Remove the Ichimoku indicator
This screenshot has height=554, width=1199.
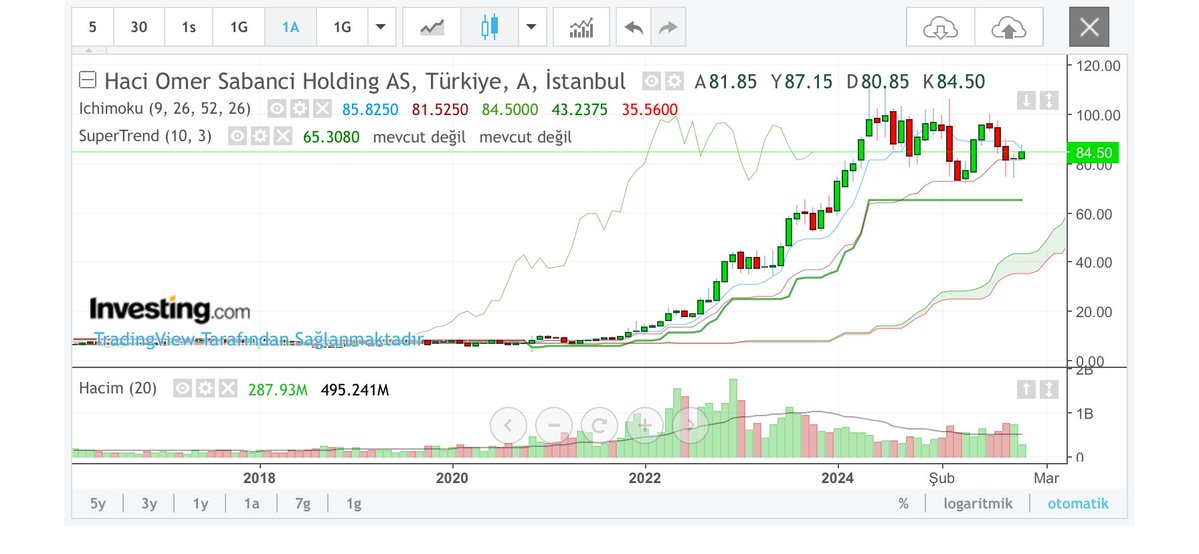click(323, 109)
